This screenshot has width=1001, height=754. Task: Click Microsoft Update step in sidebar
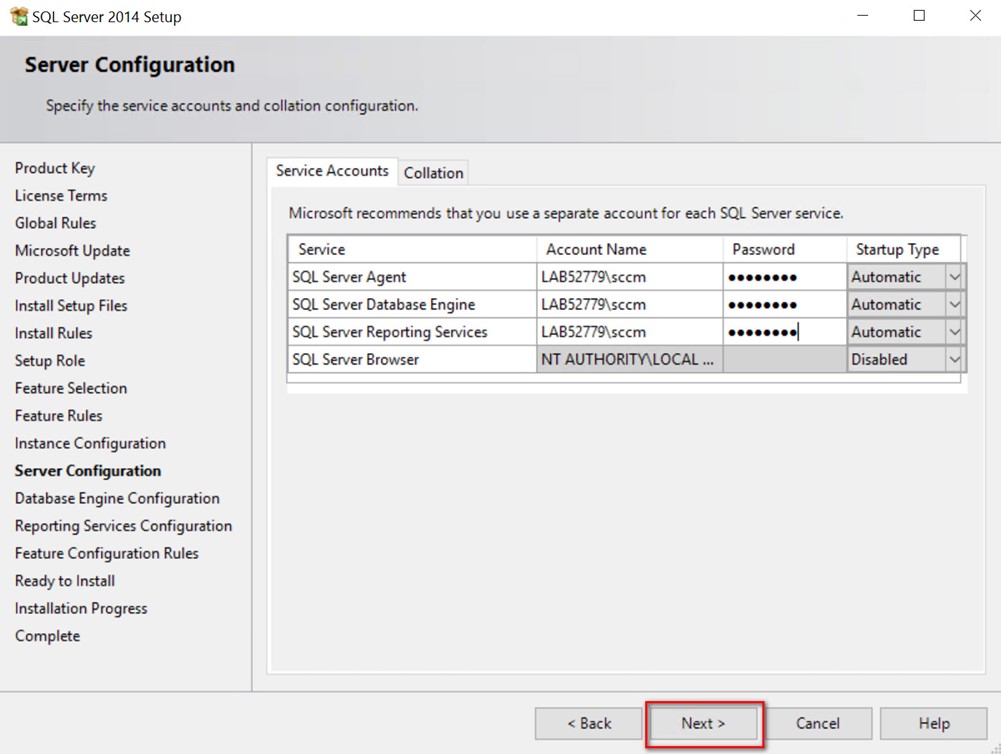coord(72,250)
